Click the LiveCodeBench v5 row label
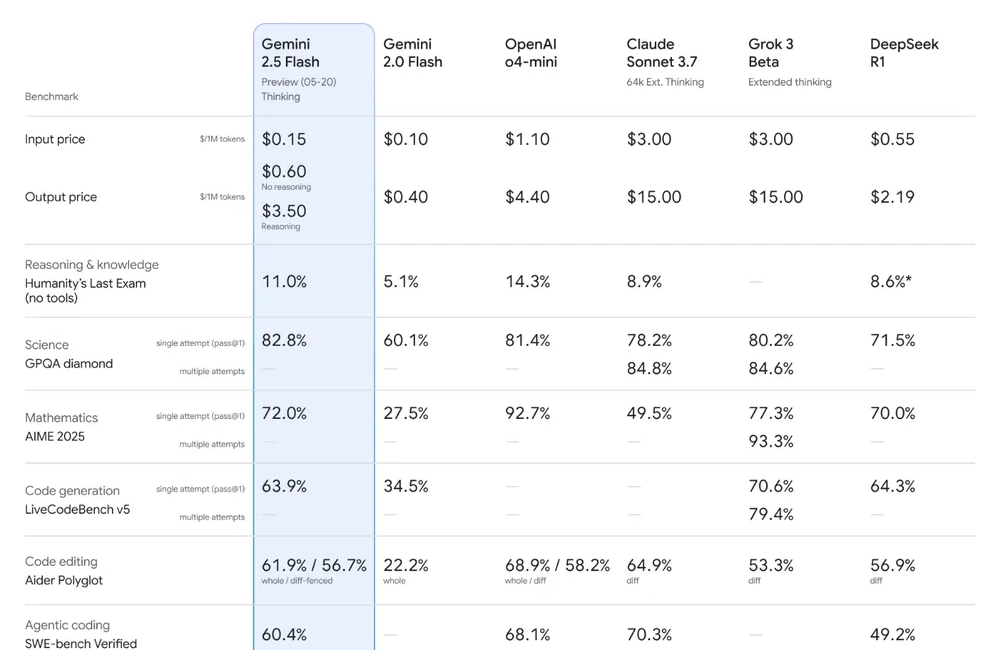 click(x=77, y=509)
